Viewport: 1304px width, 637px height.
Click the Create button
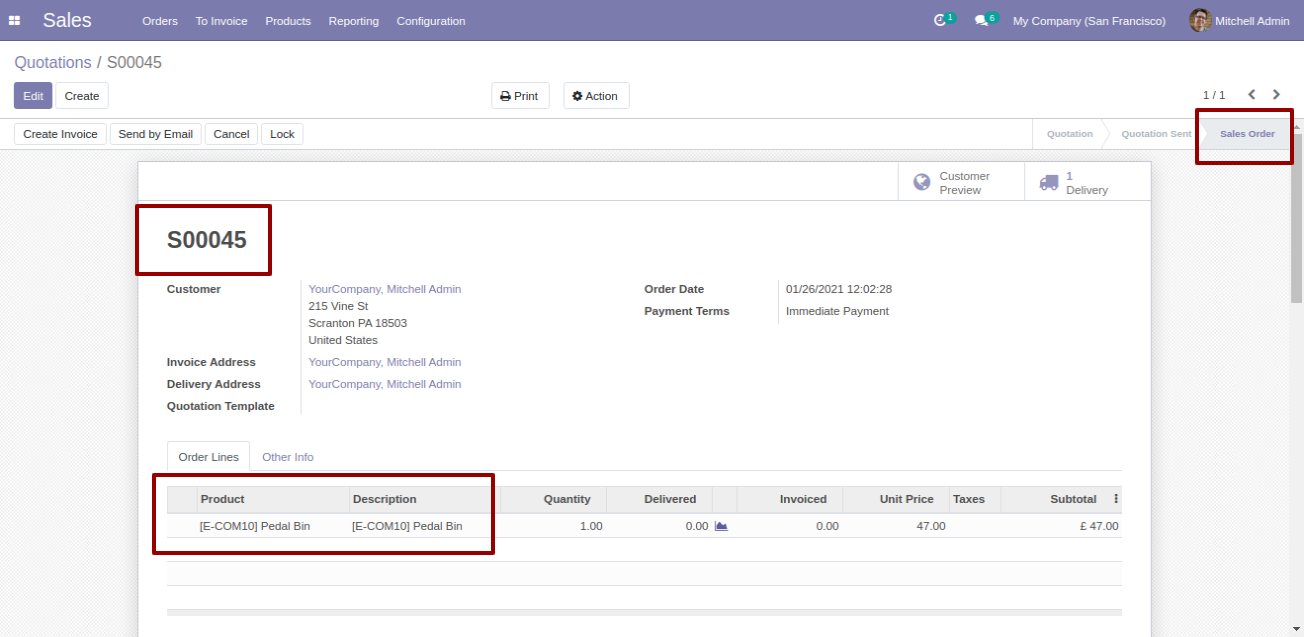[x=82, y=96]
